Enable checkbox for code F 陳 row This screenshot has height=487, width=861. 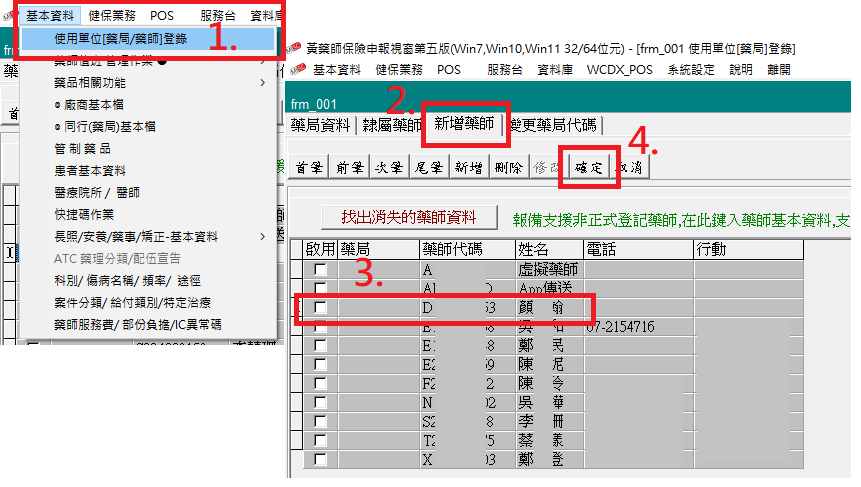point(320,383)
